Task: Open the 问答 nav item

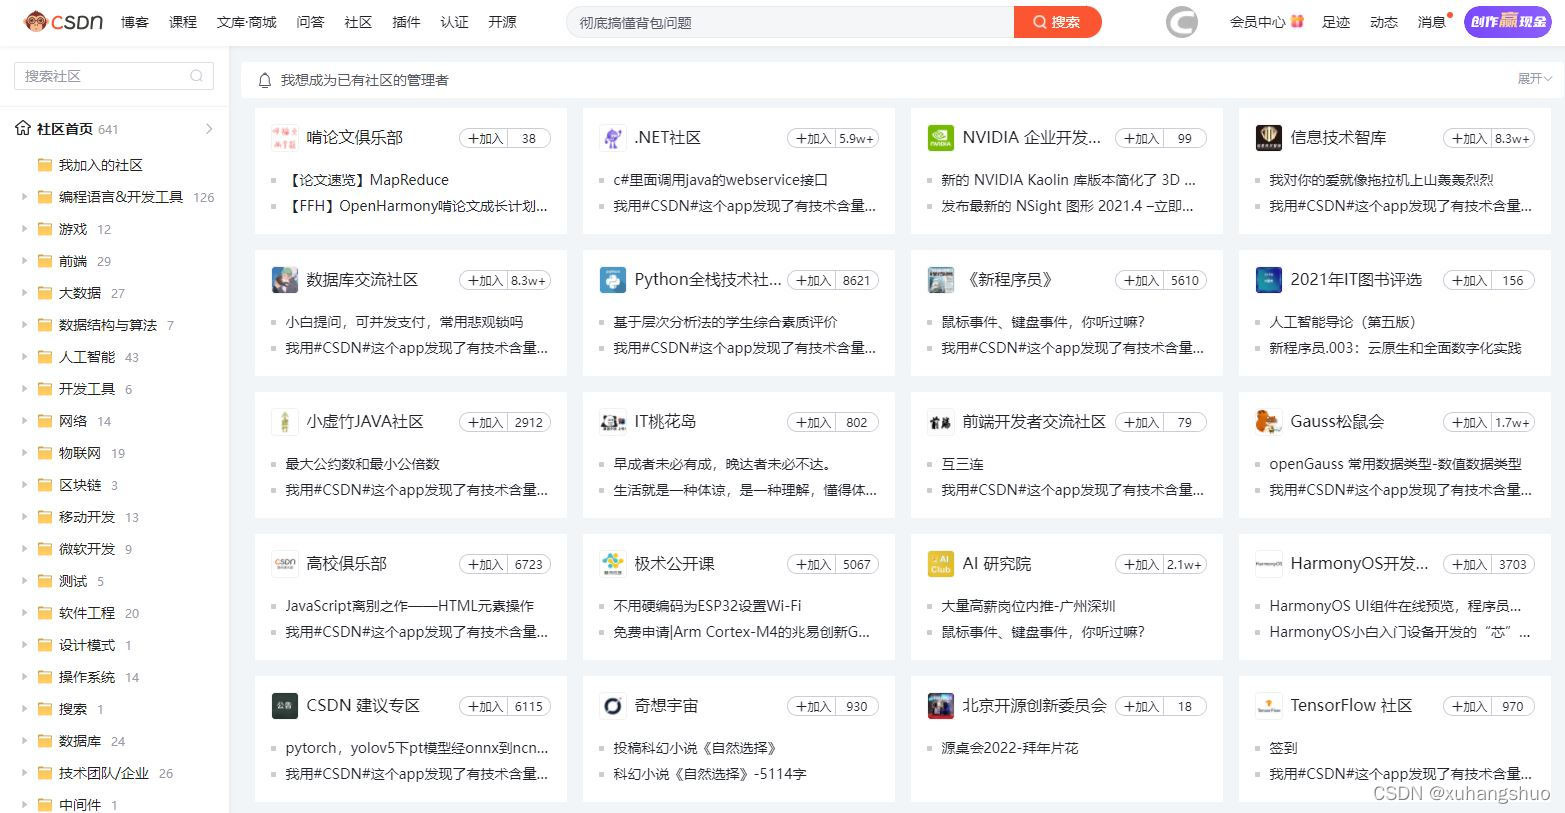Action: pos(311,22)
